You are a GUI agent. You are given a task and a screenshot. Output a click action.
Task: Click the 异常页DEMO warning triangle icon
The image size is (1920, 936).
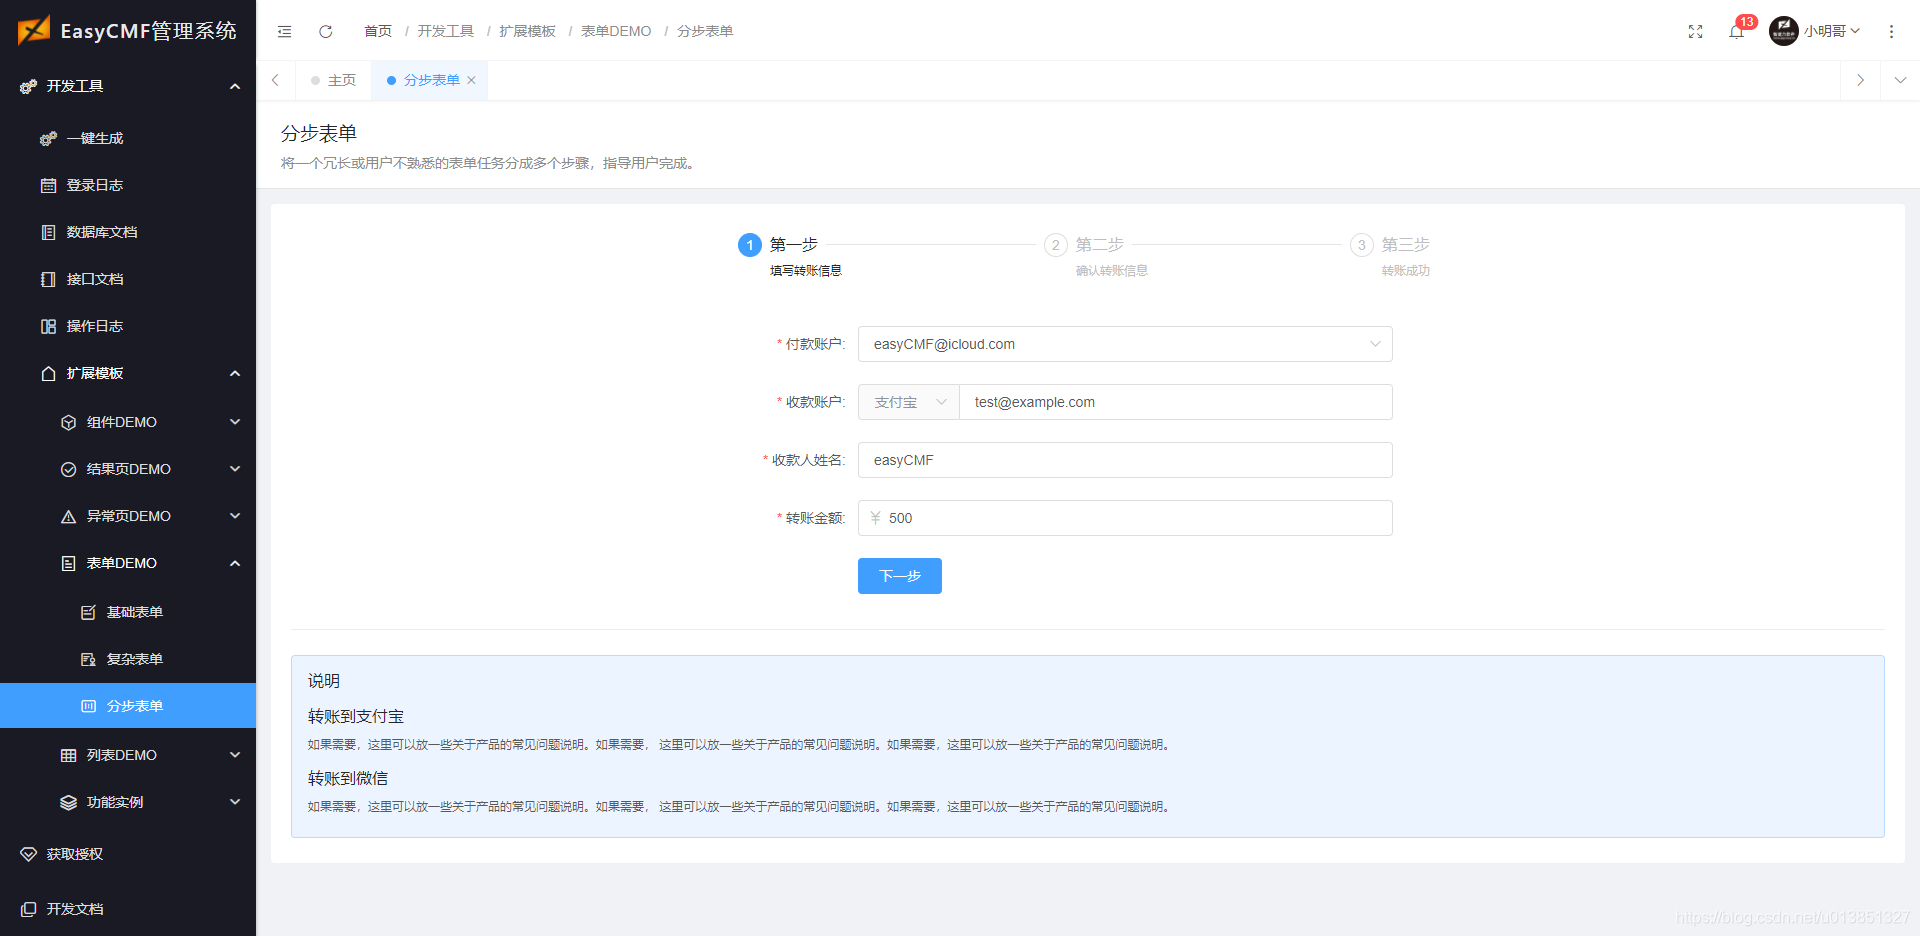[68, 517]
